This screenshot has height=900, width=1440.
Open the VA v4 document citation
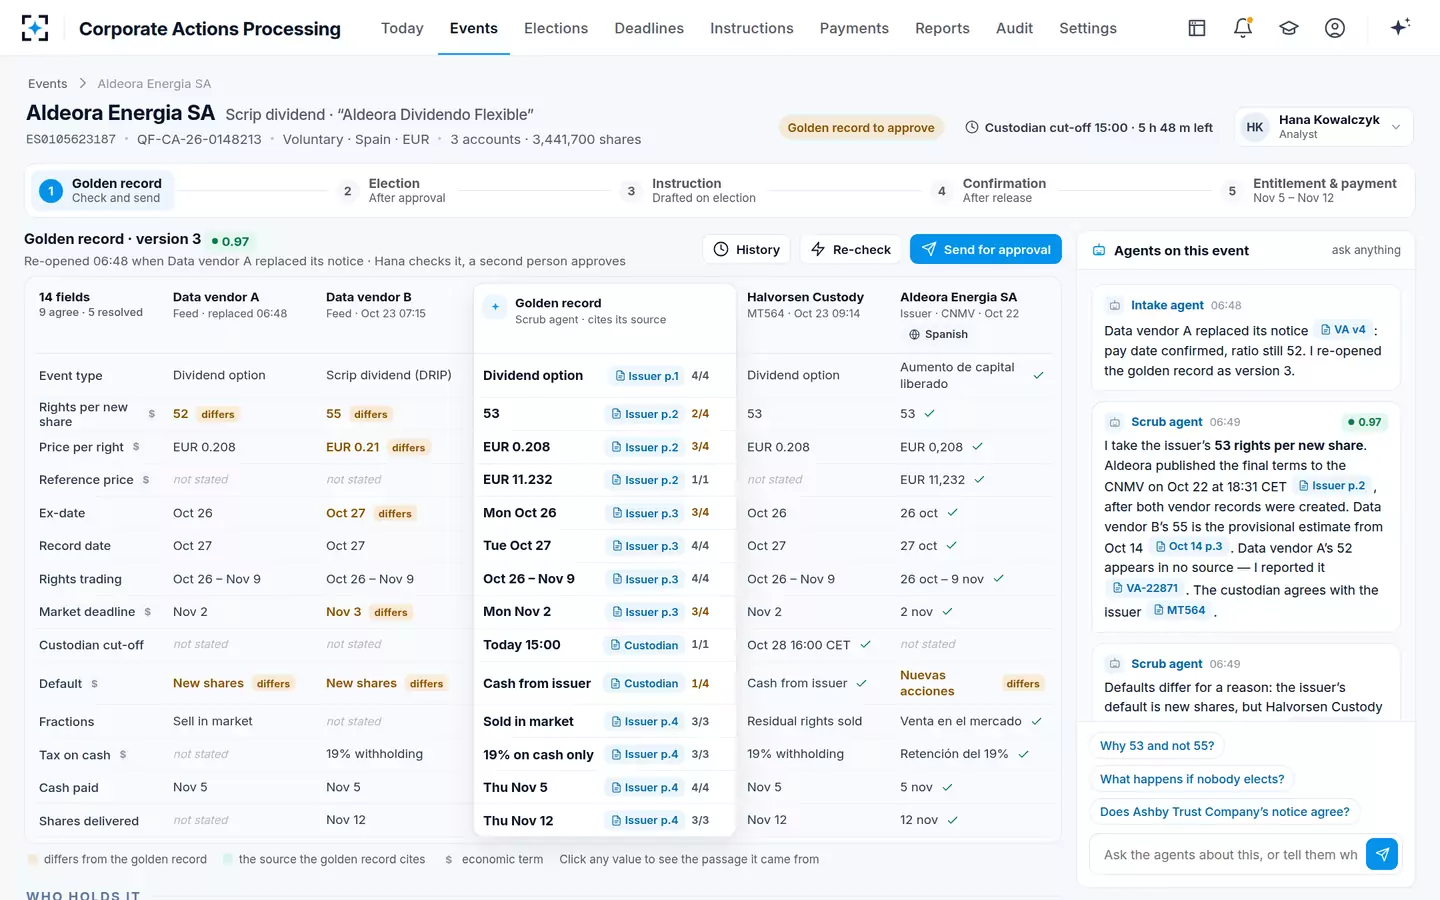(x=1343, y=330)
